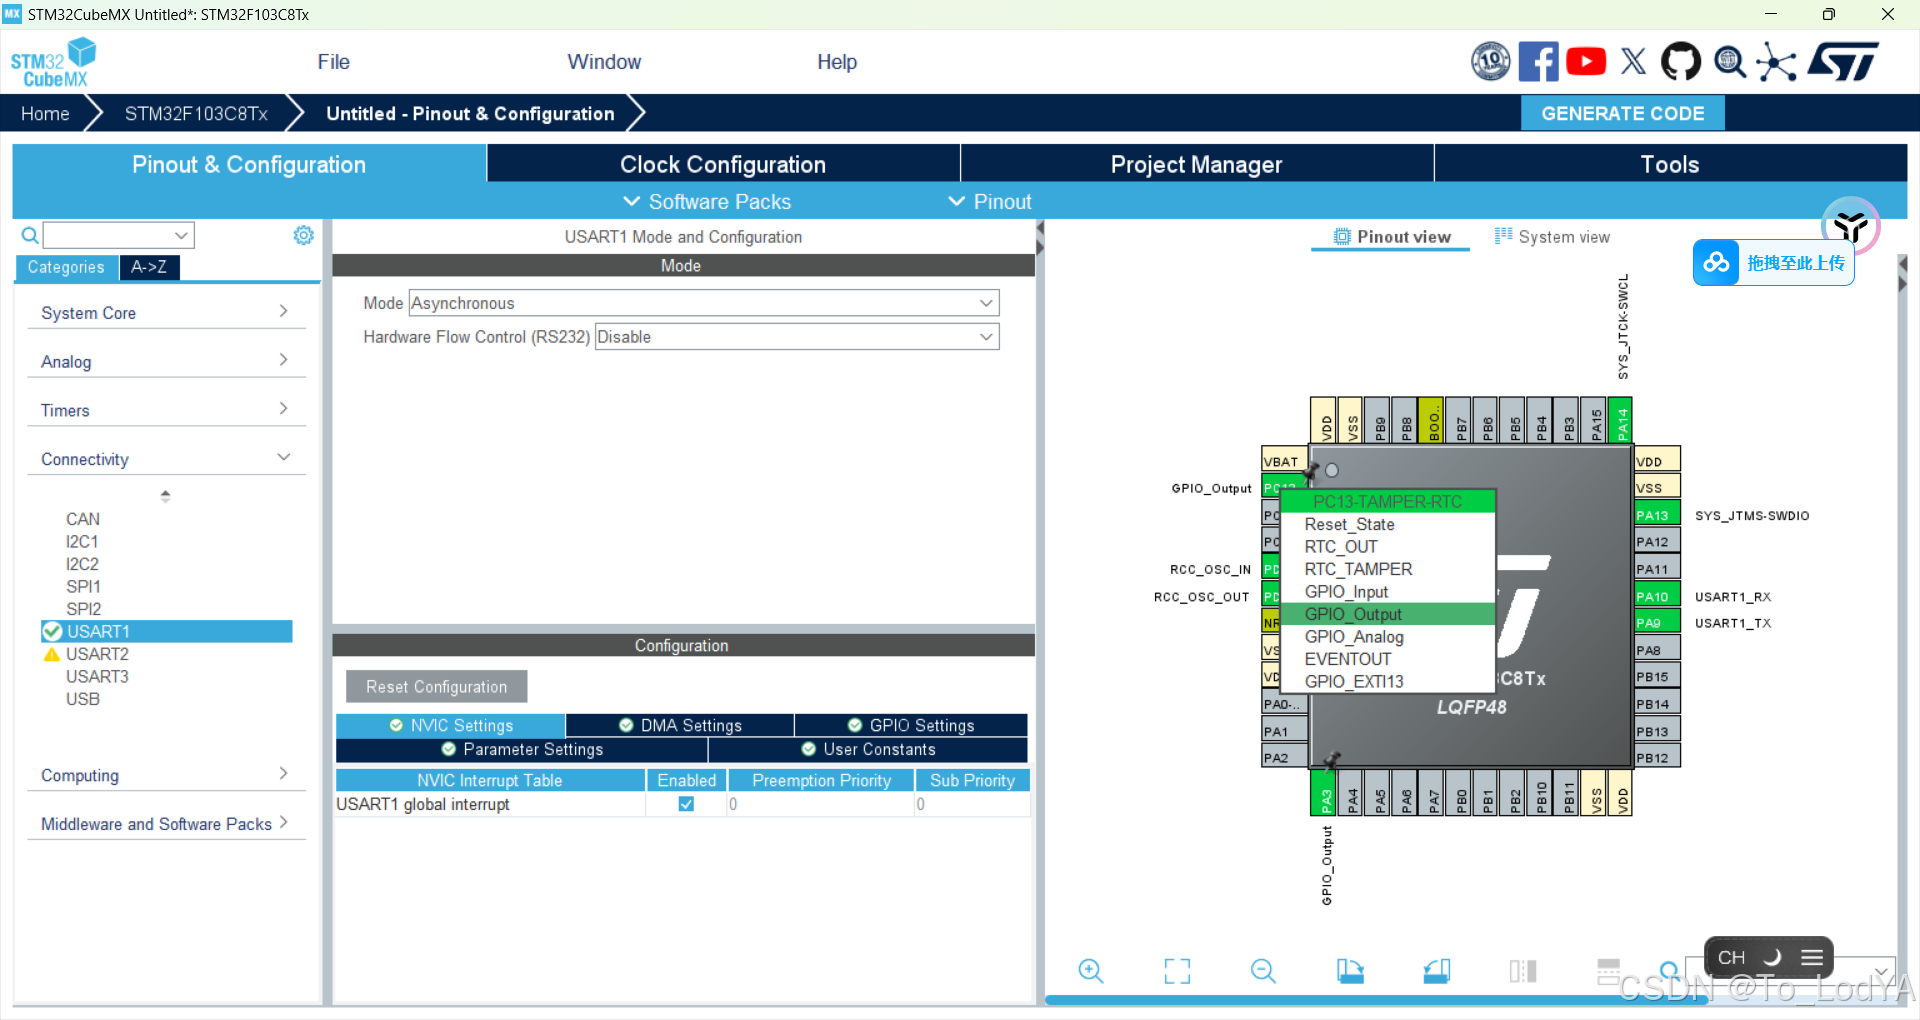Open the Hardware Flow Control dropdown
The height and width of the screenshot is (1020, 1920).
point(797,337)
